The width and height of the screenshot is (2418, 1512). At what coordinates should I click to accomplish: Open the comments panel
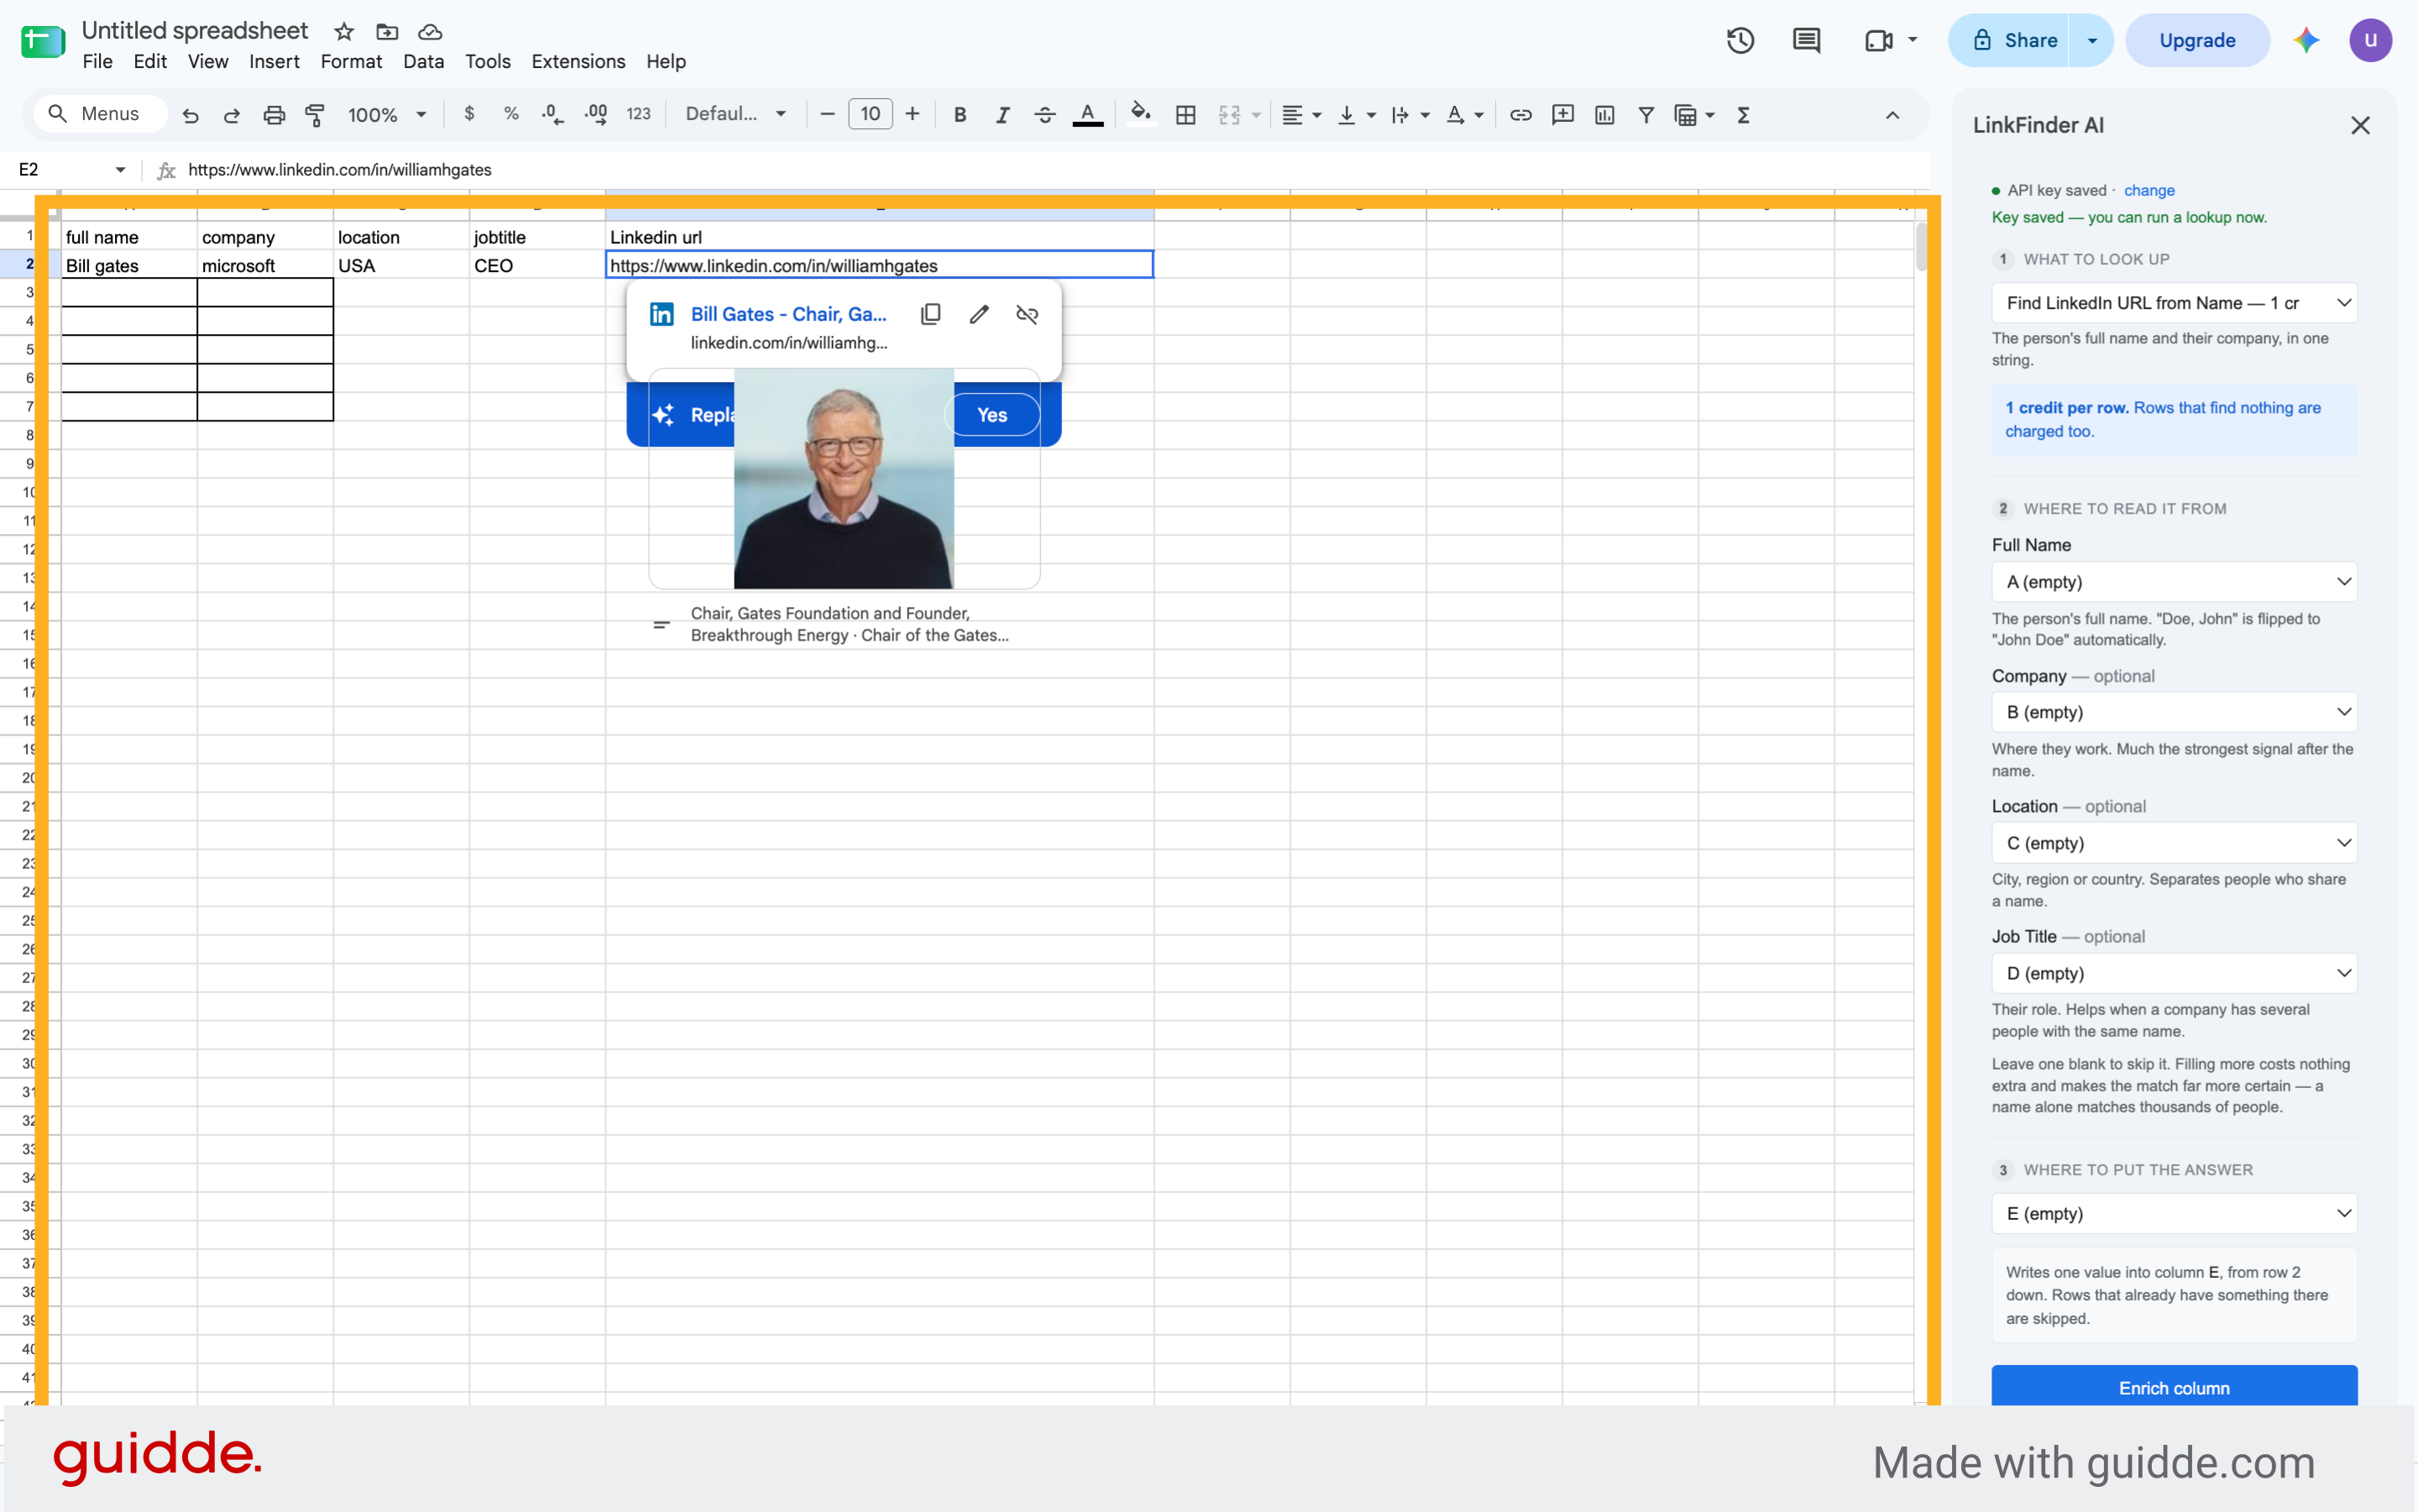(x=1807, y=40)
